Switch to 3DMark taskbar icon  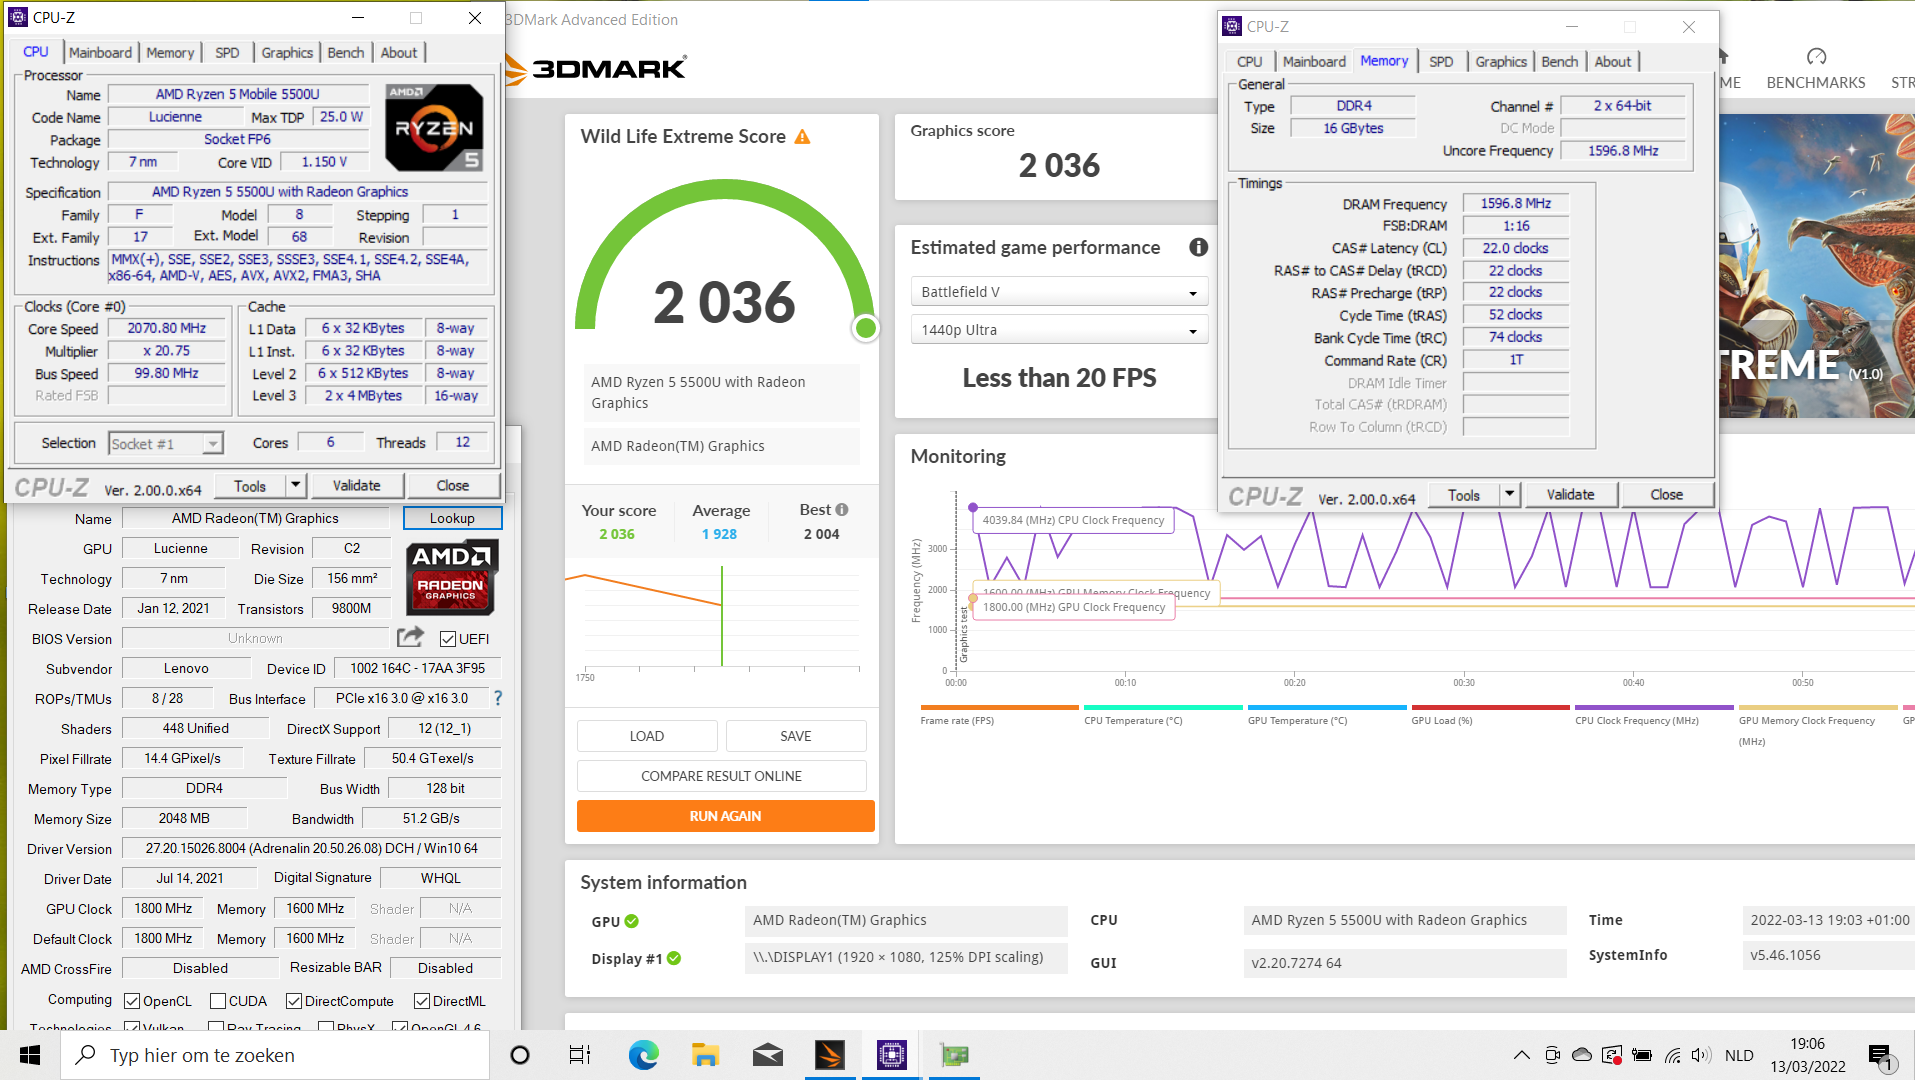click(830, 1055)
